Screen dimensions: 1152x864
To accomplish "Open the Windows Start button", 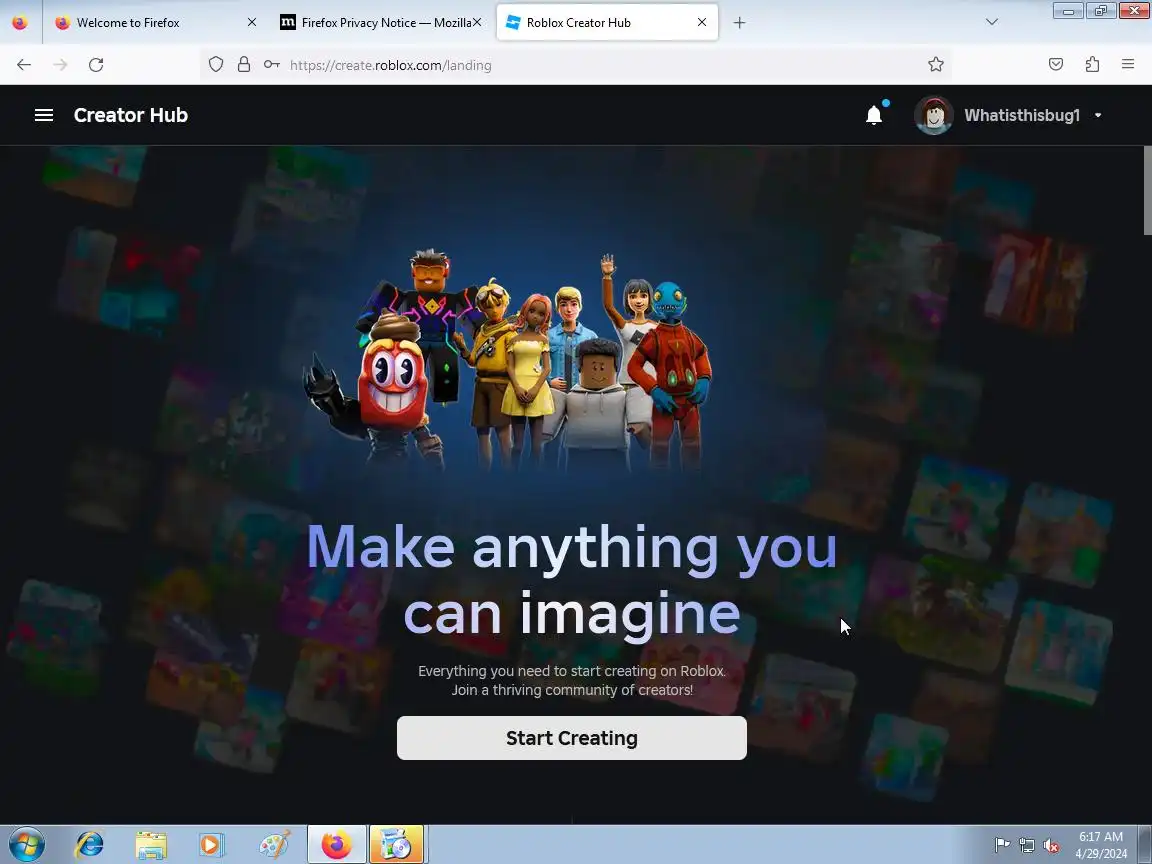I will coord(26,845).
